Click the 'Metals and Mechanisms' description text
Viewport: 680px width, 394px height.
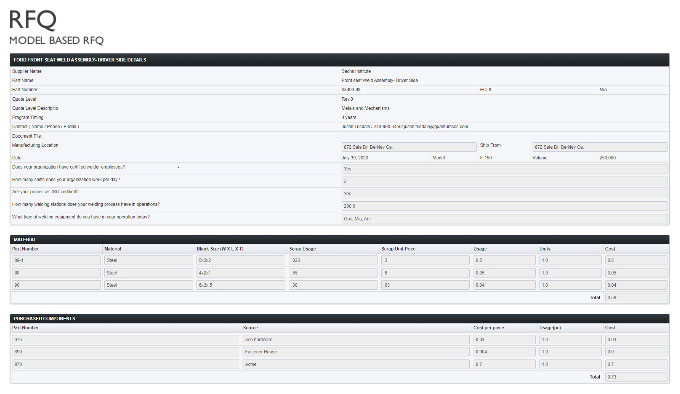click(x=365, y=108)
